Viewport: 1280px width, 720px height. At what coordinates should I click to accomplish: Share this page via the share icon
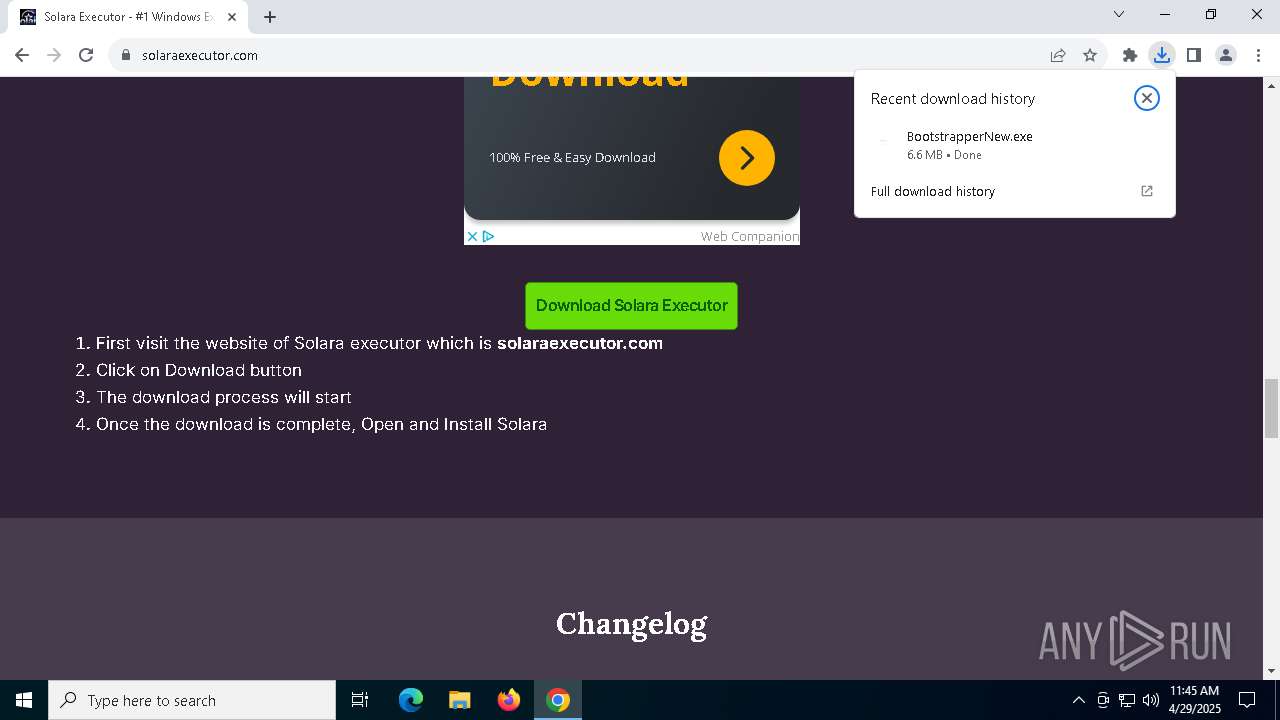tap(1058, 55)
